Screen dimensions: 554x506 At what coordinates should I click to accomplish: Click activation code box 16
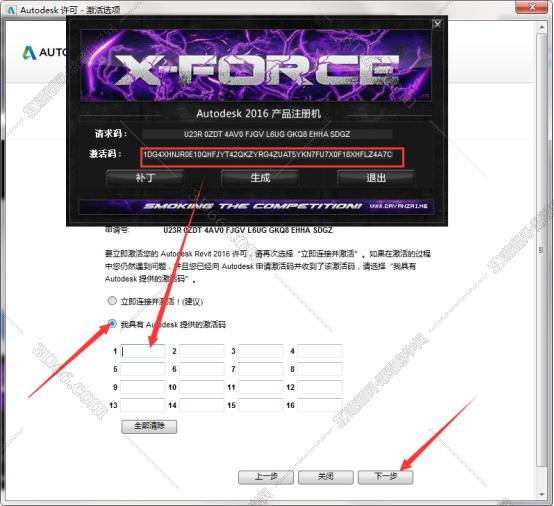[320, 405]
